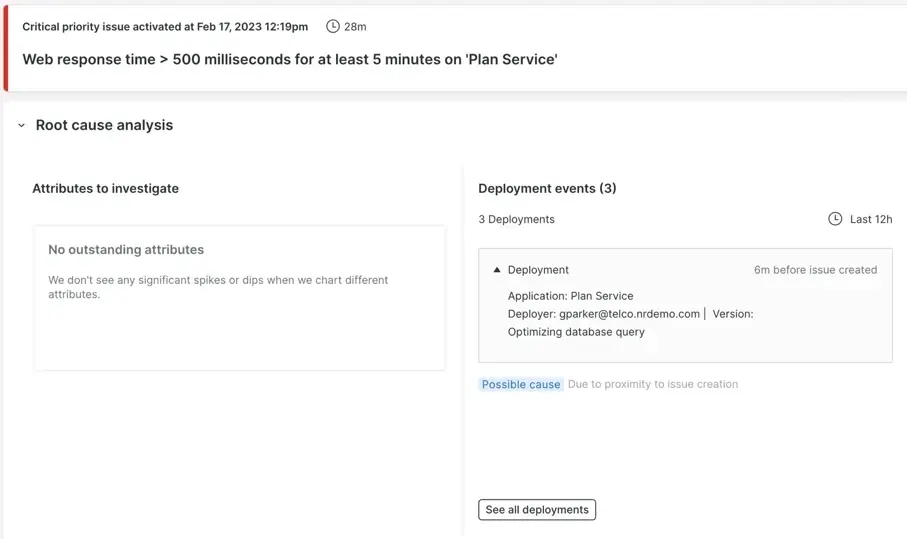Click the See all deployments button
Image resolution: width=907 pixels, height=539 pixels.
(x=537, y=510)
